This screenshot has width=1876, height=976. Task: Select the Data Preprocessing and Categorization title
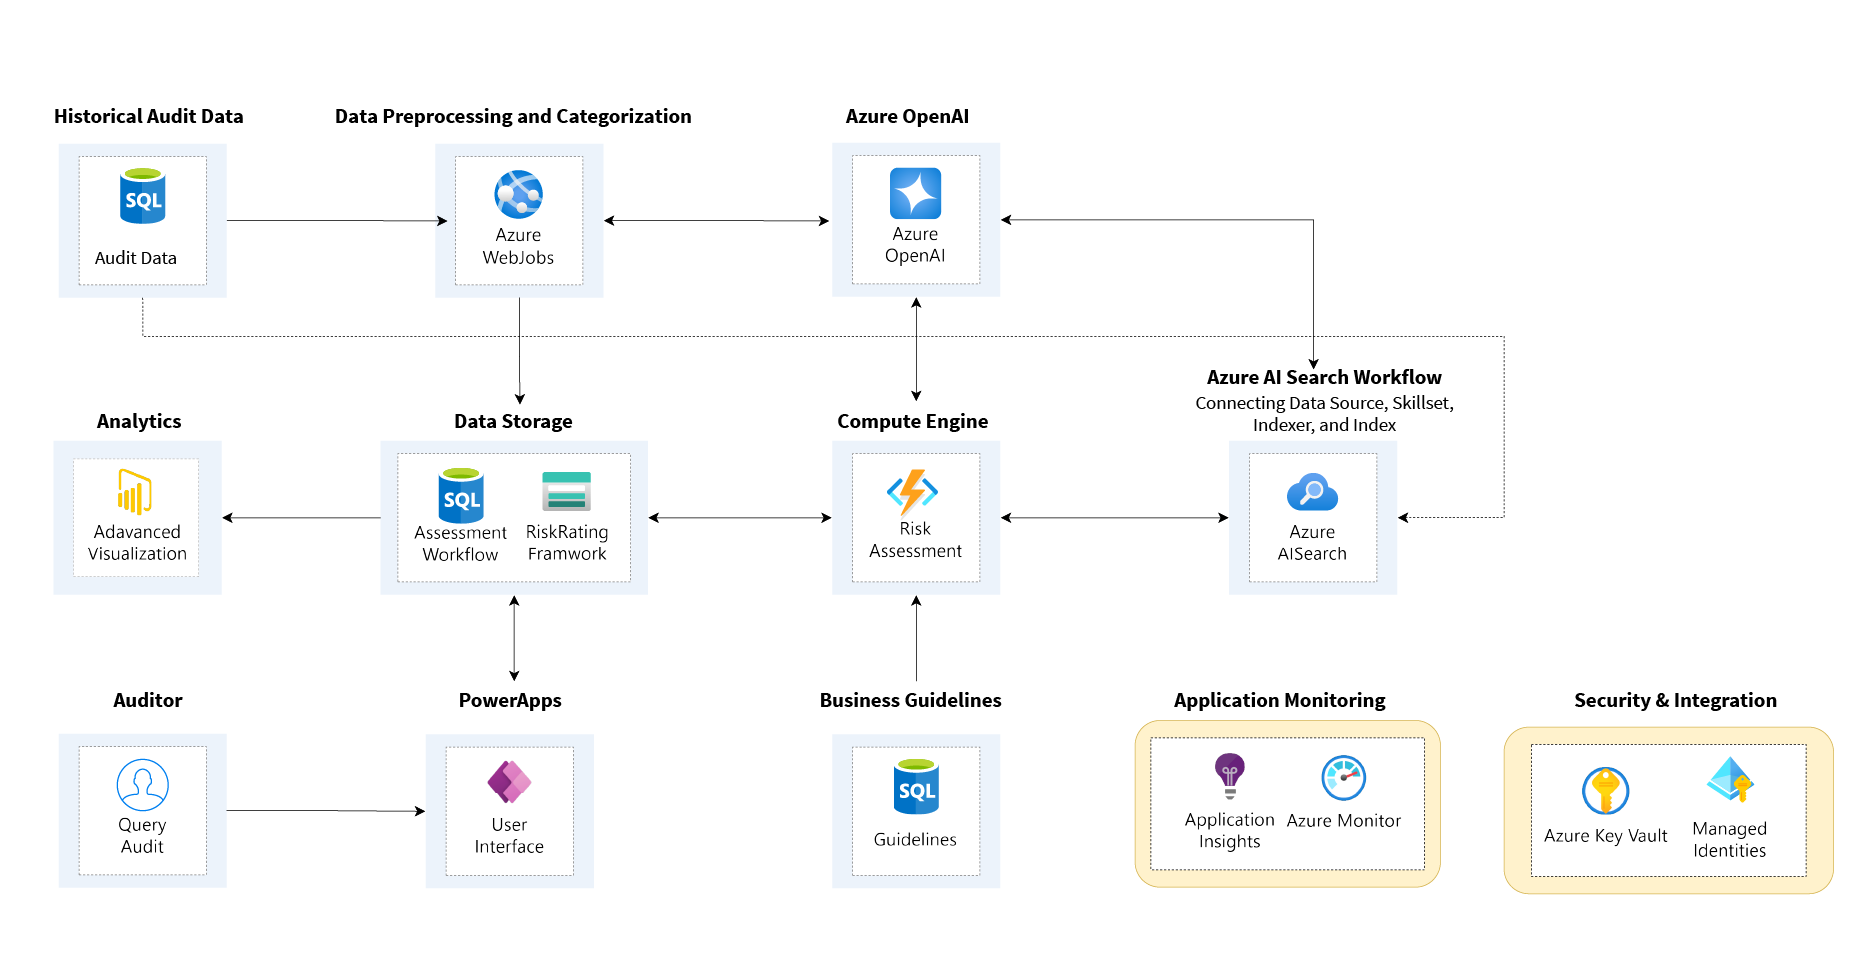513,116
